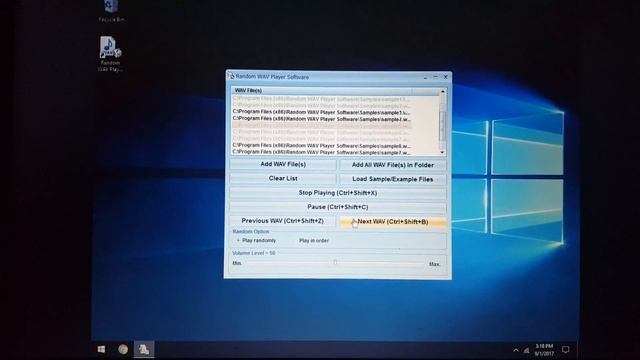Click Add WAV File(s) button
640x360 pixels.
[283, 164]
